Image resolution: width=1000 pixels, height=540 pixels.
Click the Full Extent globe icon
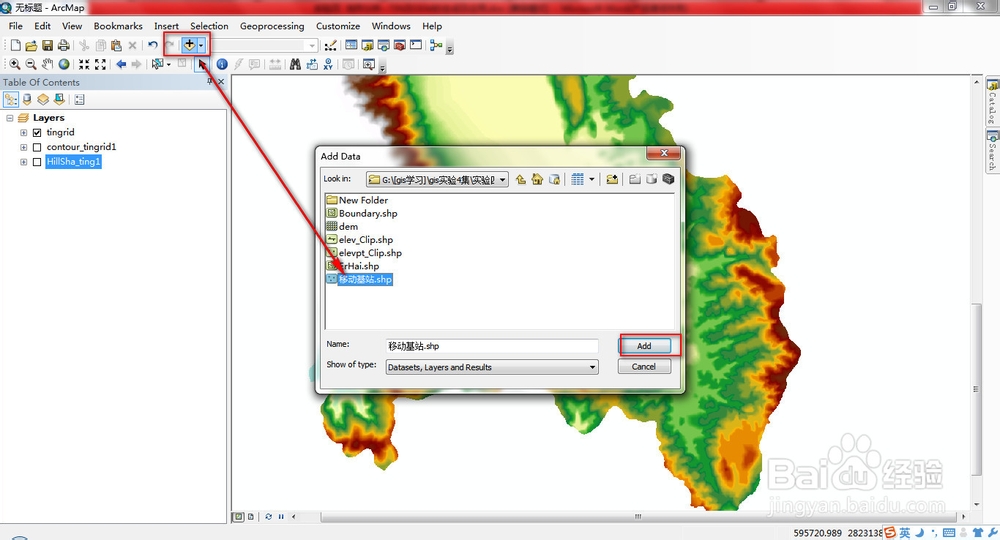[64, 64]
